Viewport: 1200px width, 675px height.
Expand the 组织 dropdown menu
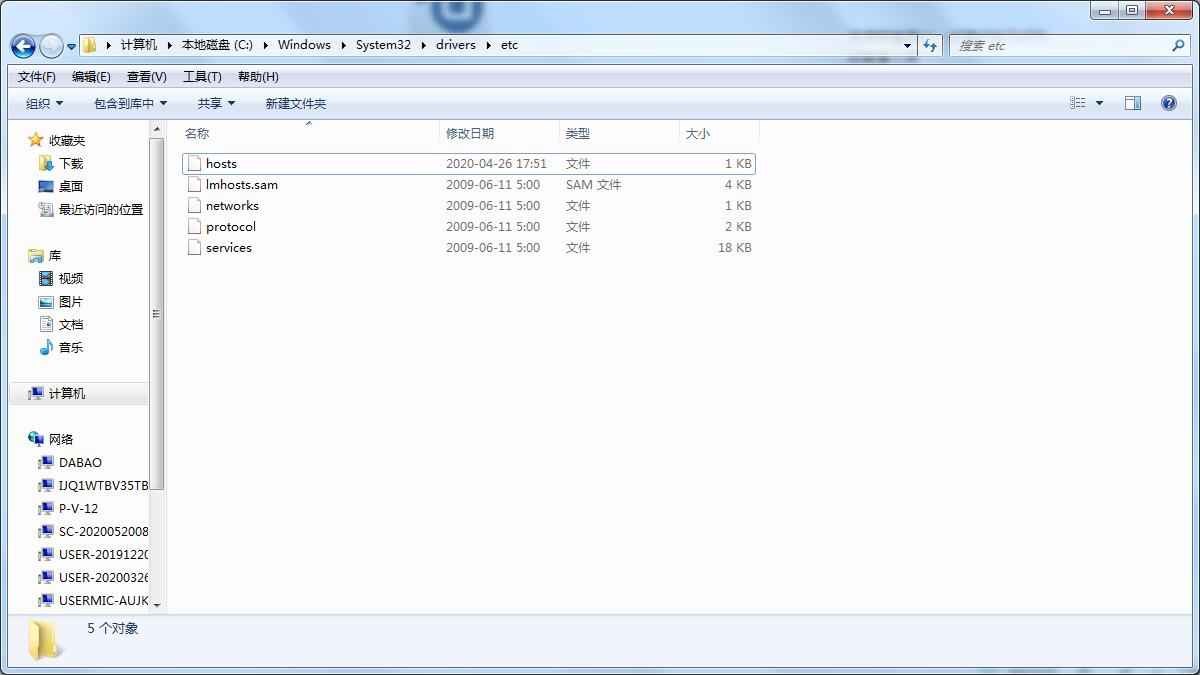(44, 103)
